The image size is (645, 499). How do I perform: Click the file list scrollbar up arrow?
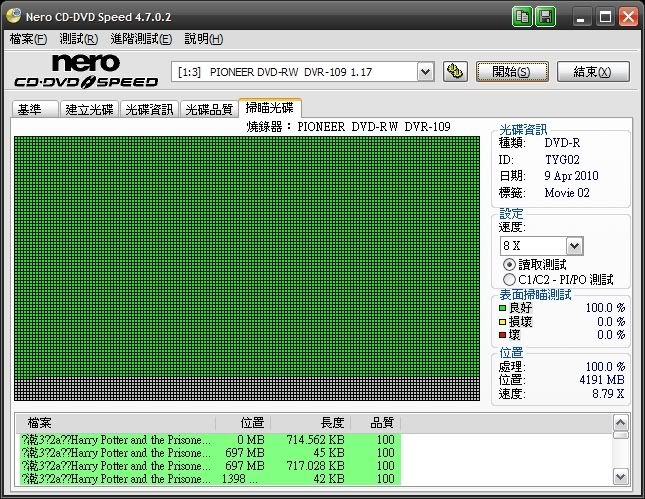620,422
